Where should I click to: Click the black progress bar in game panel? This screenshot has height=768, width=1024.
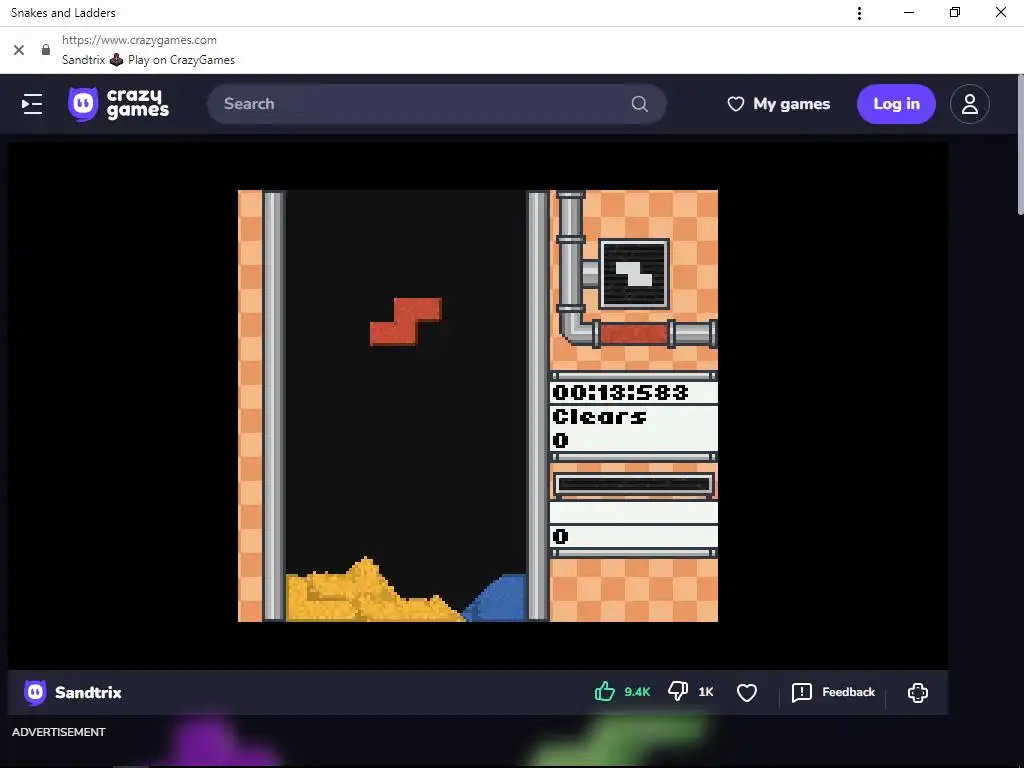pos(633,485)
